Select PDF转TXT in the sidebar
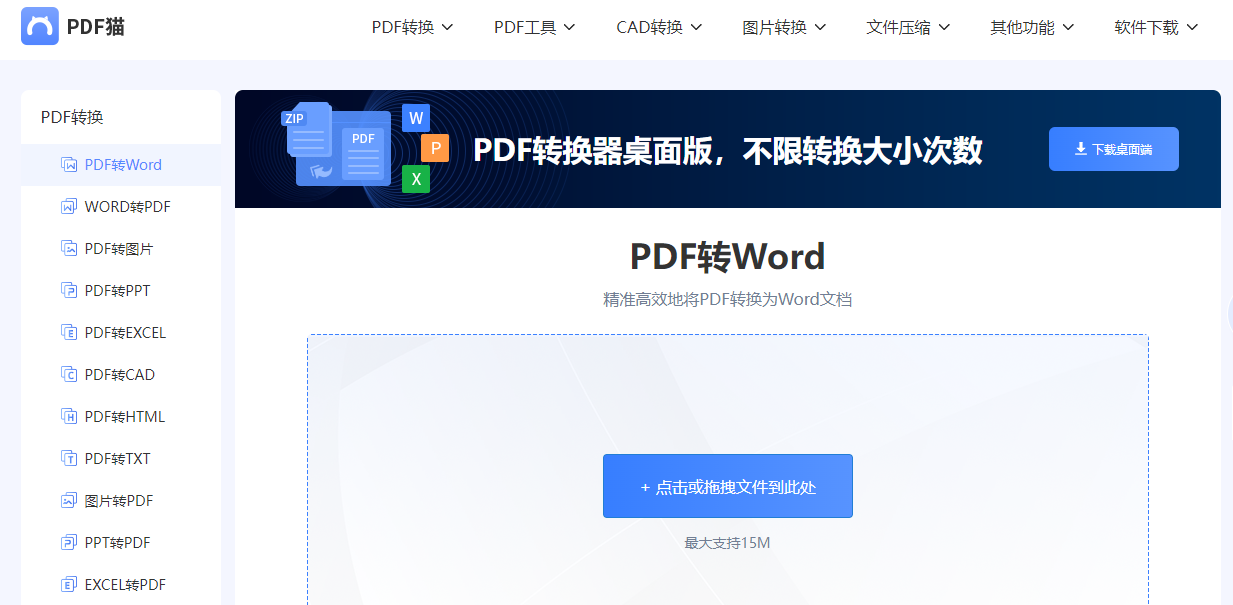The width and height of the screenshot is (1233, 605). click(121, 459)
